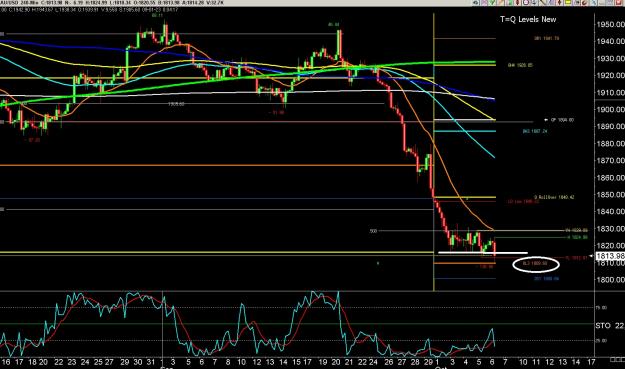Click the 1890.00 price axis label
The height and width of the screenshot is (369, 625).
click(610, 126)
